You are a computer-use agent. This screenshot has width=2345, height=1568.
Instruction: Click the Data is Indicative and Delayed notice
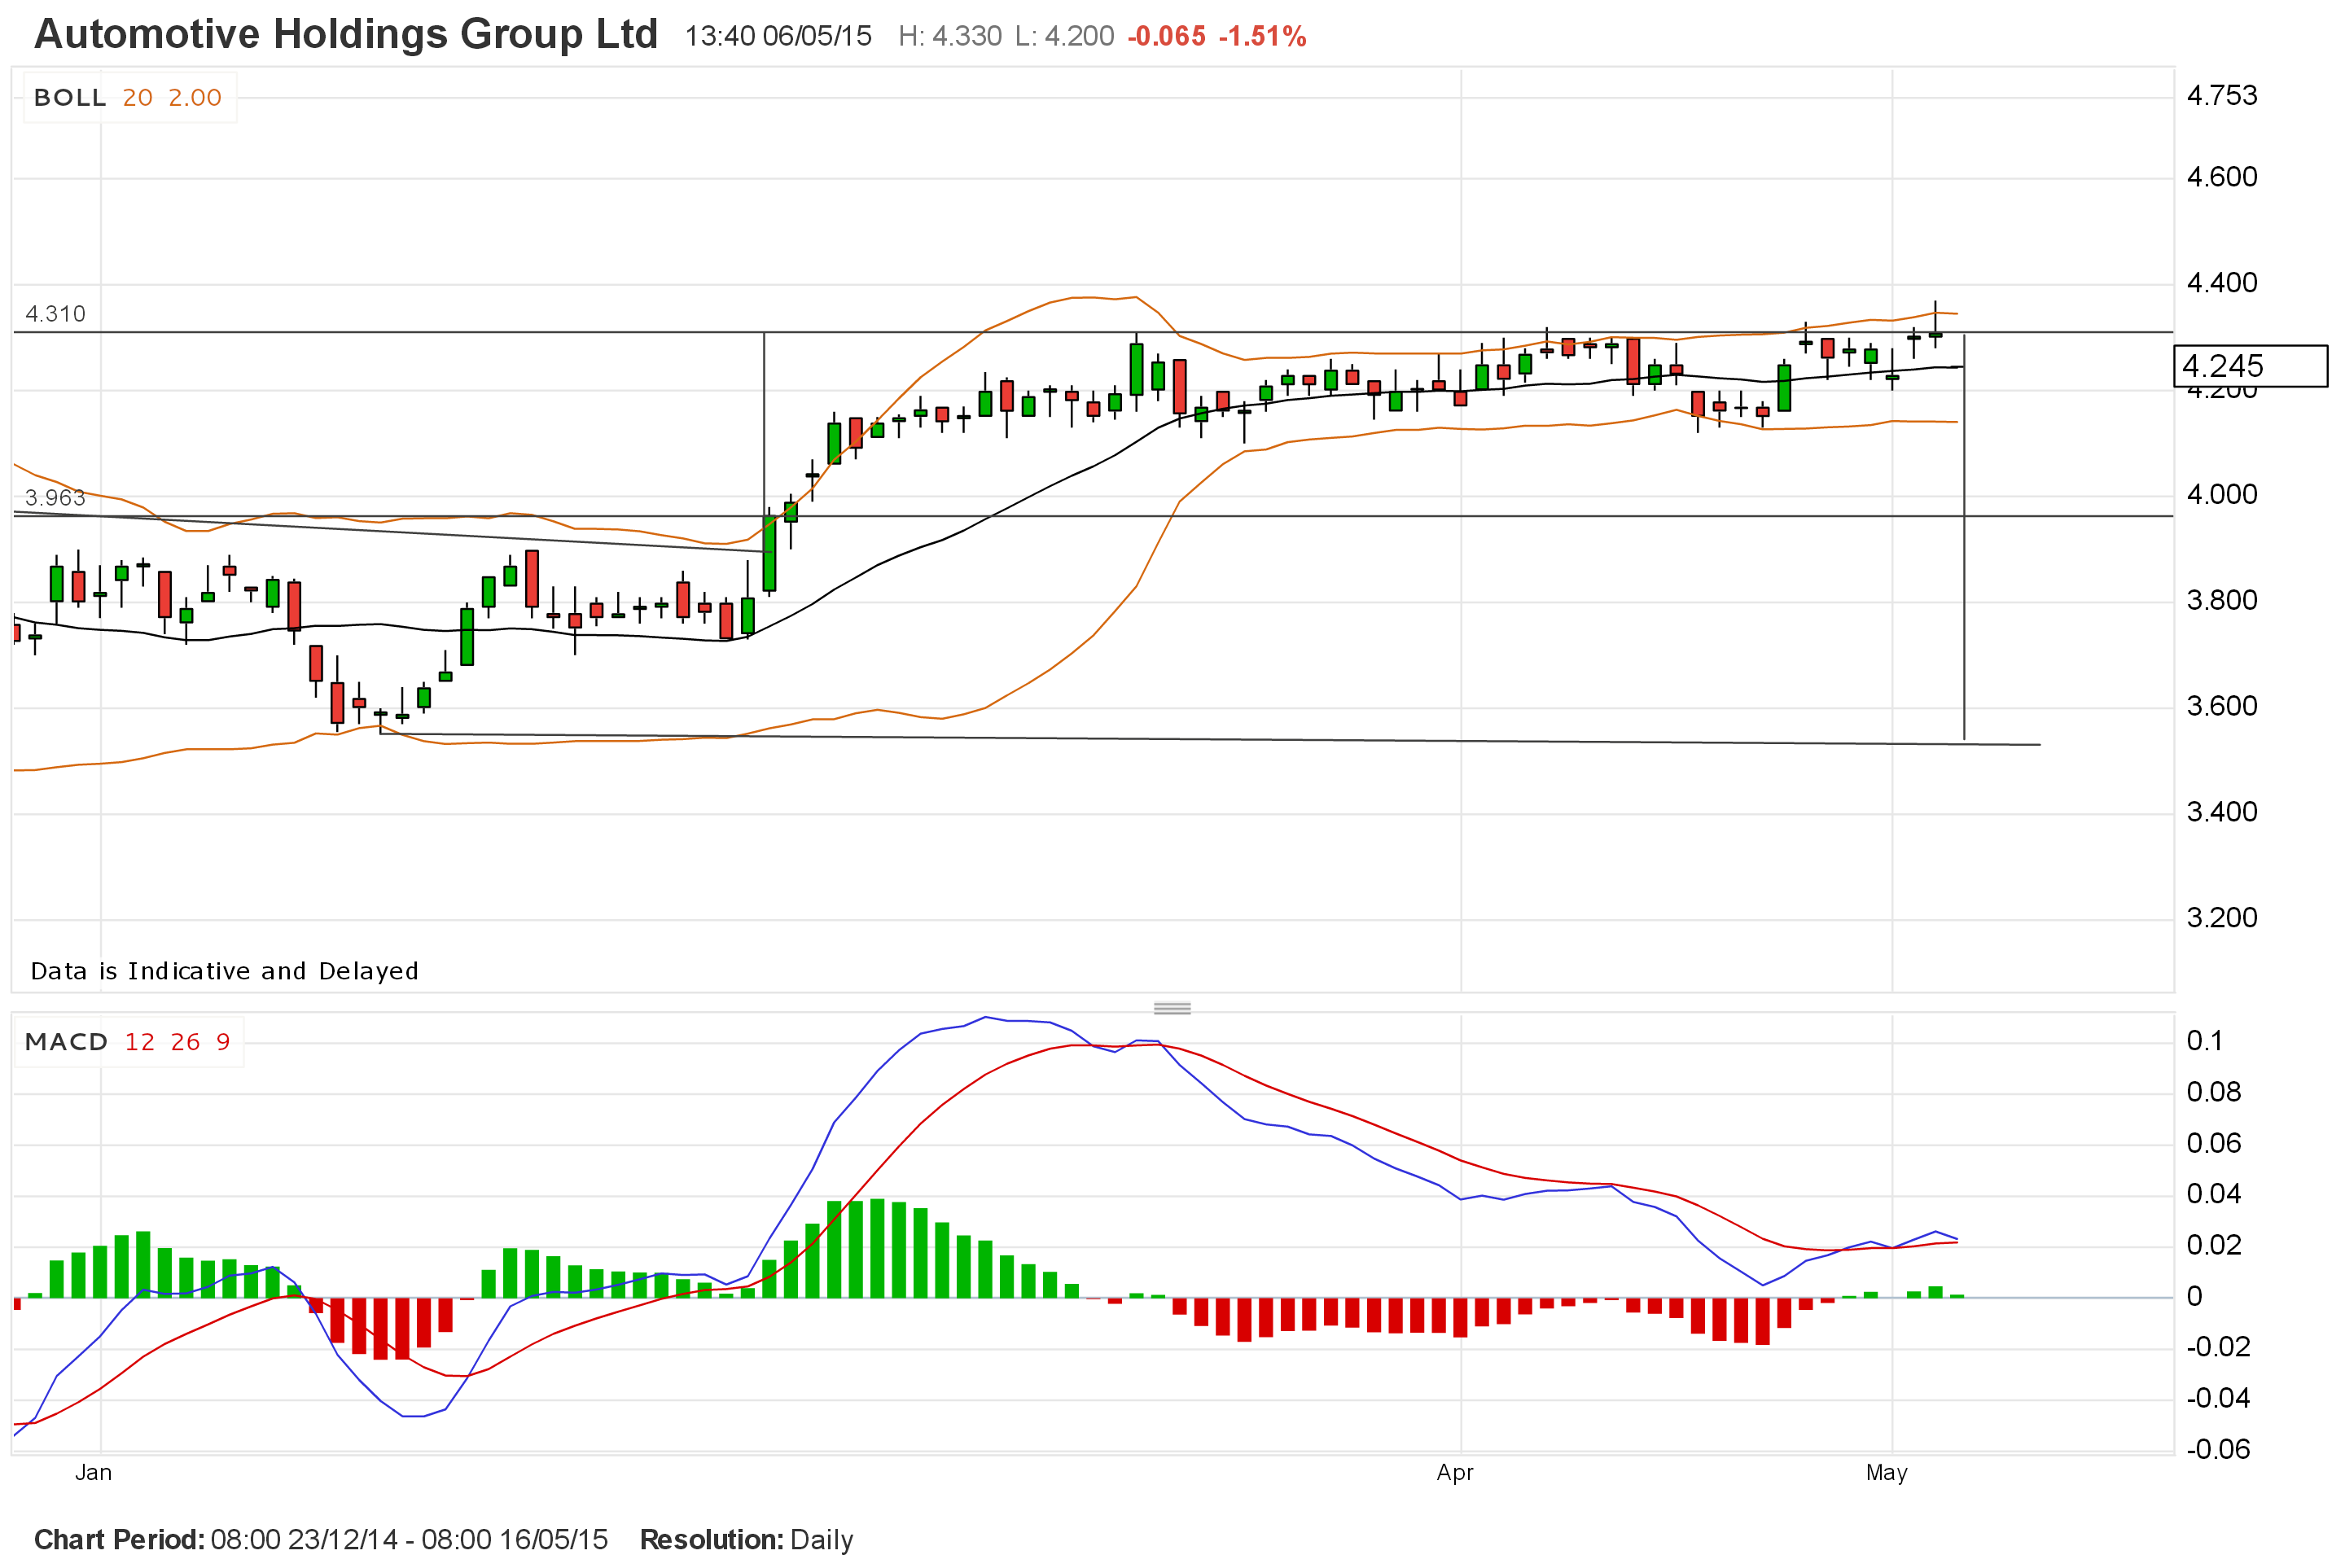225,971
